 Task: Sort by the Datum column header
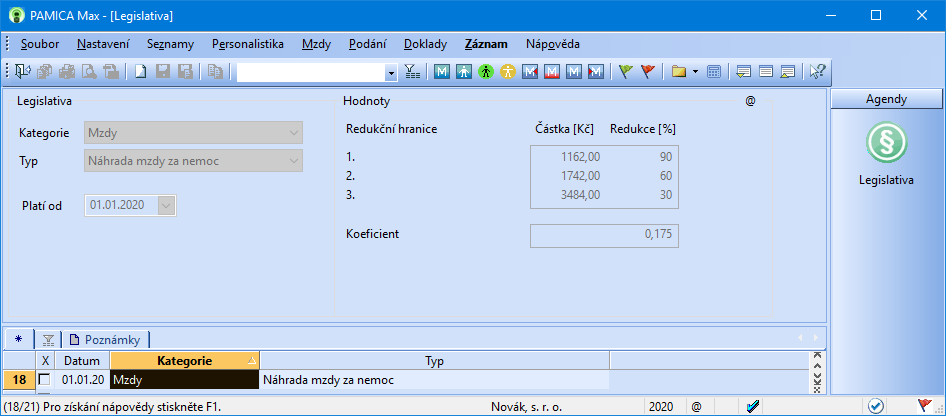(82, 361)
